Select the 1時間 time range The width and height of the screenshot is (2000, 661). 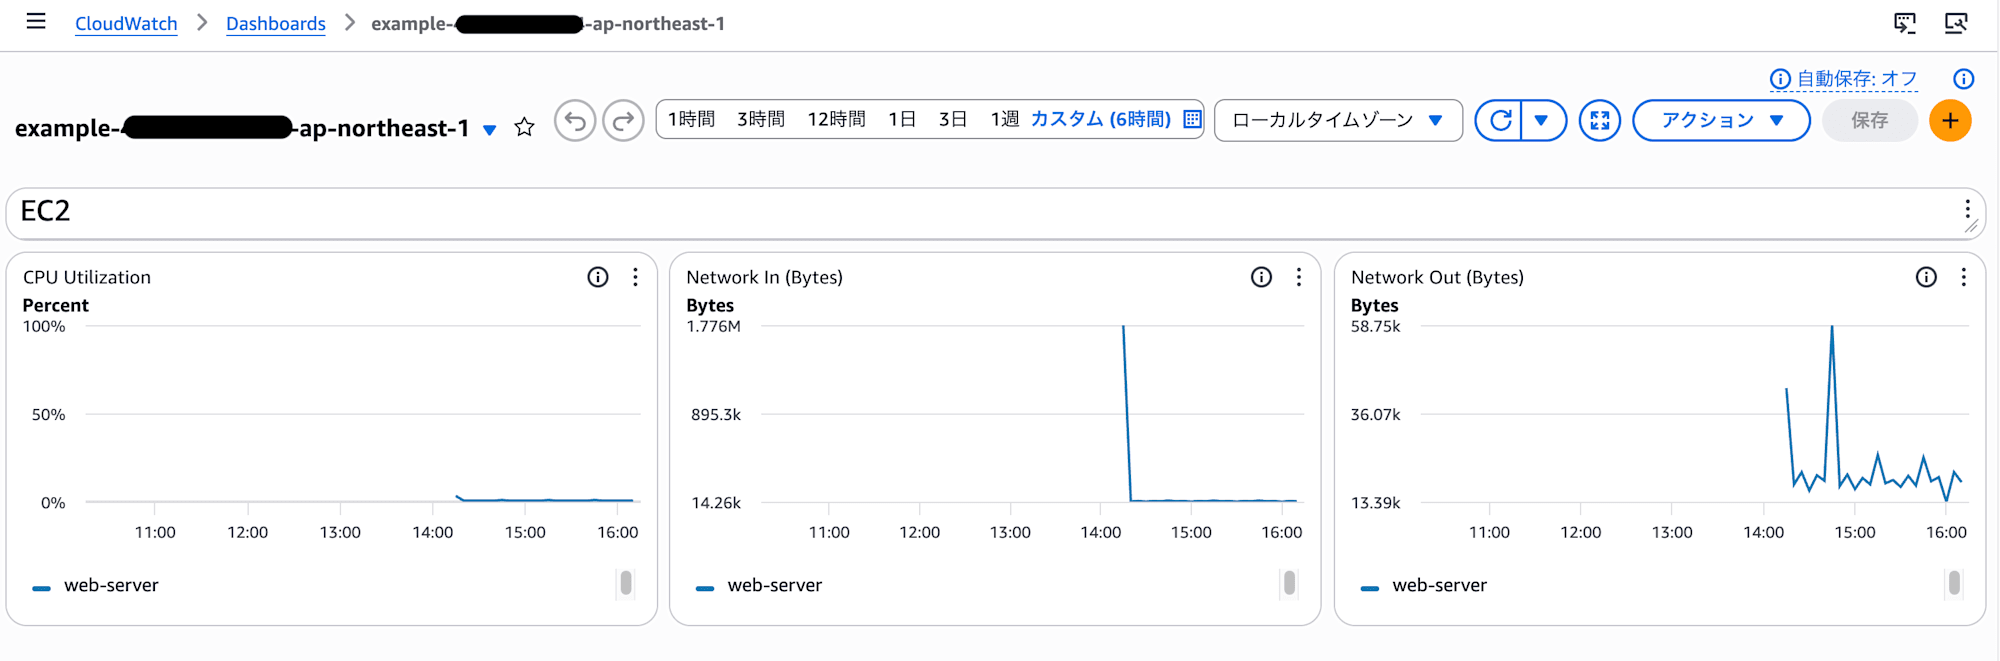click(691, 119)
